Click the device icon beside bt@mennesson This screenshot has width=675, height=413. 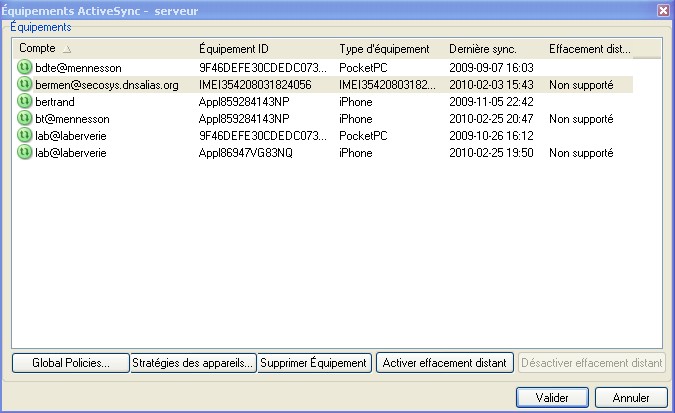(25, 119)
